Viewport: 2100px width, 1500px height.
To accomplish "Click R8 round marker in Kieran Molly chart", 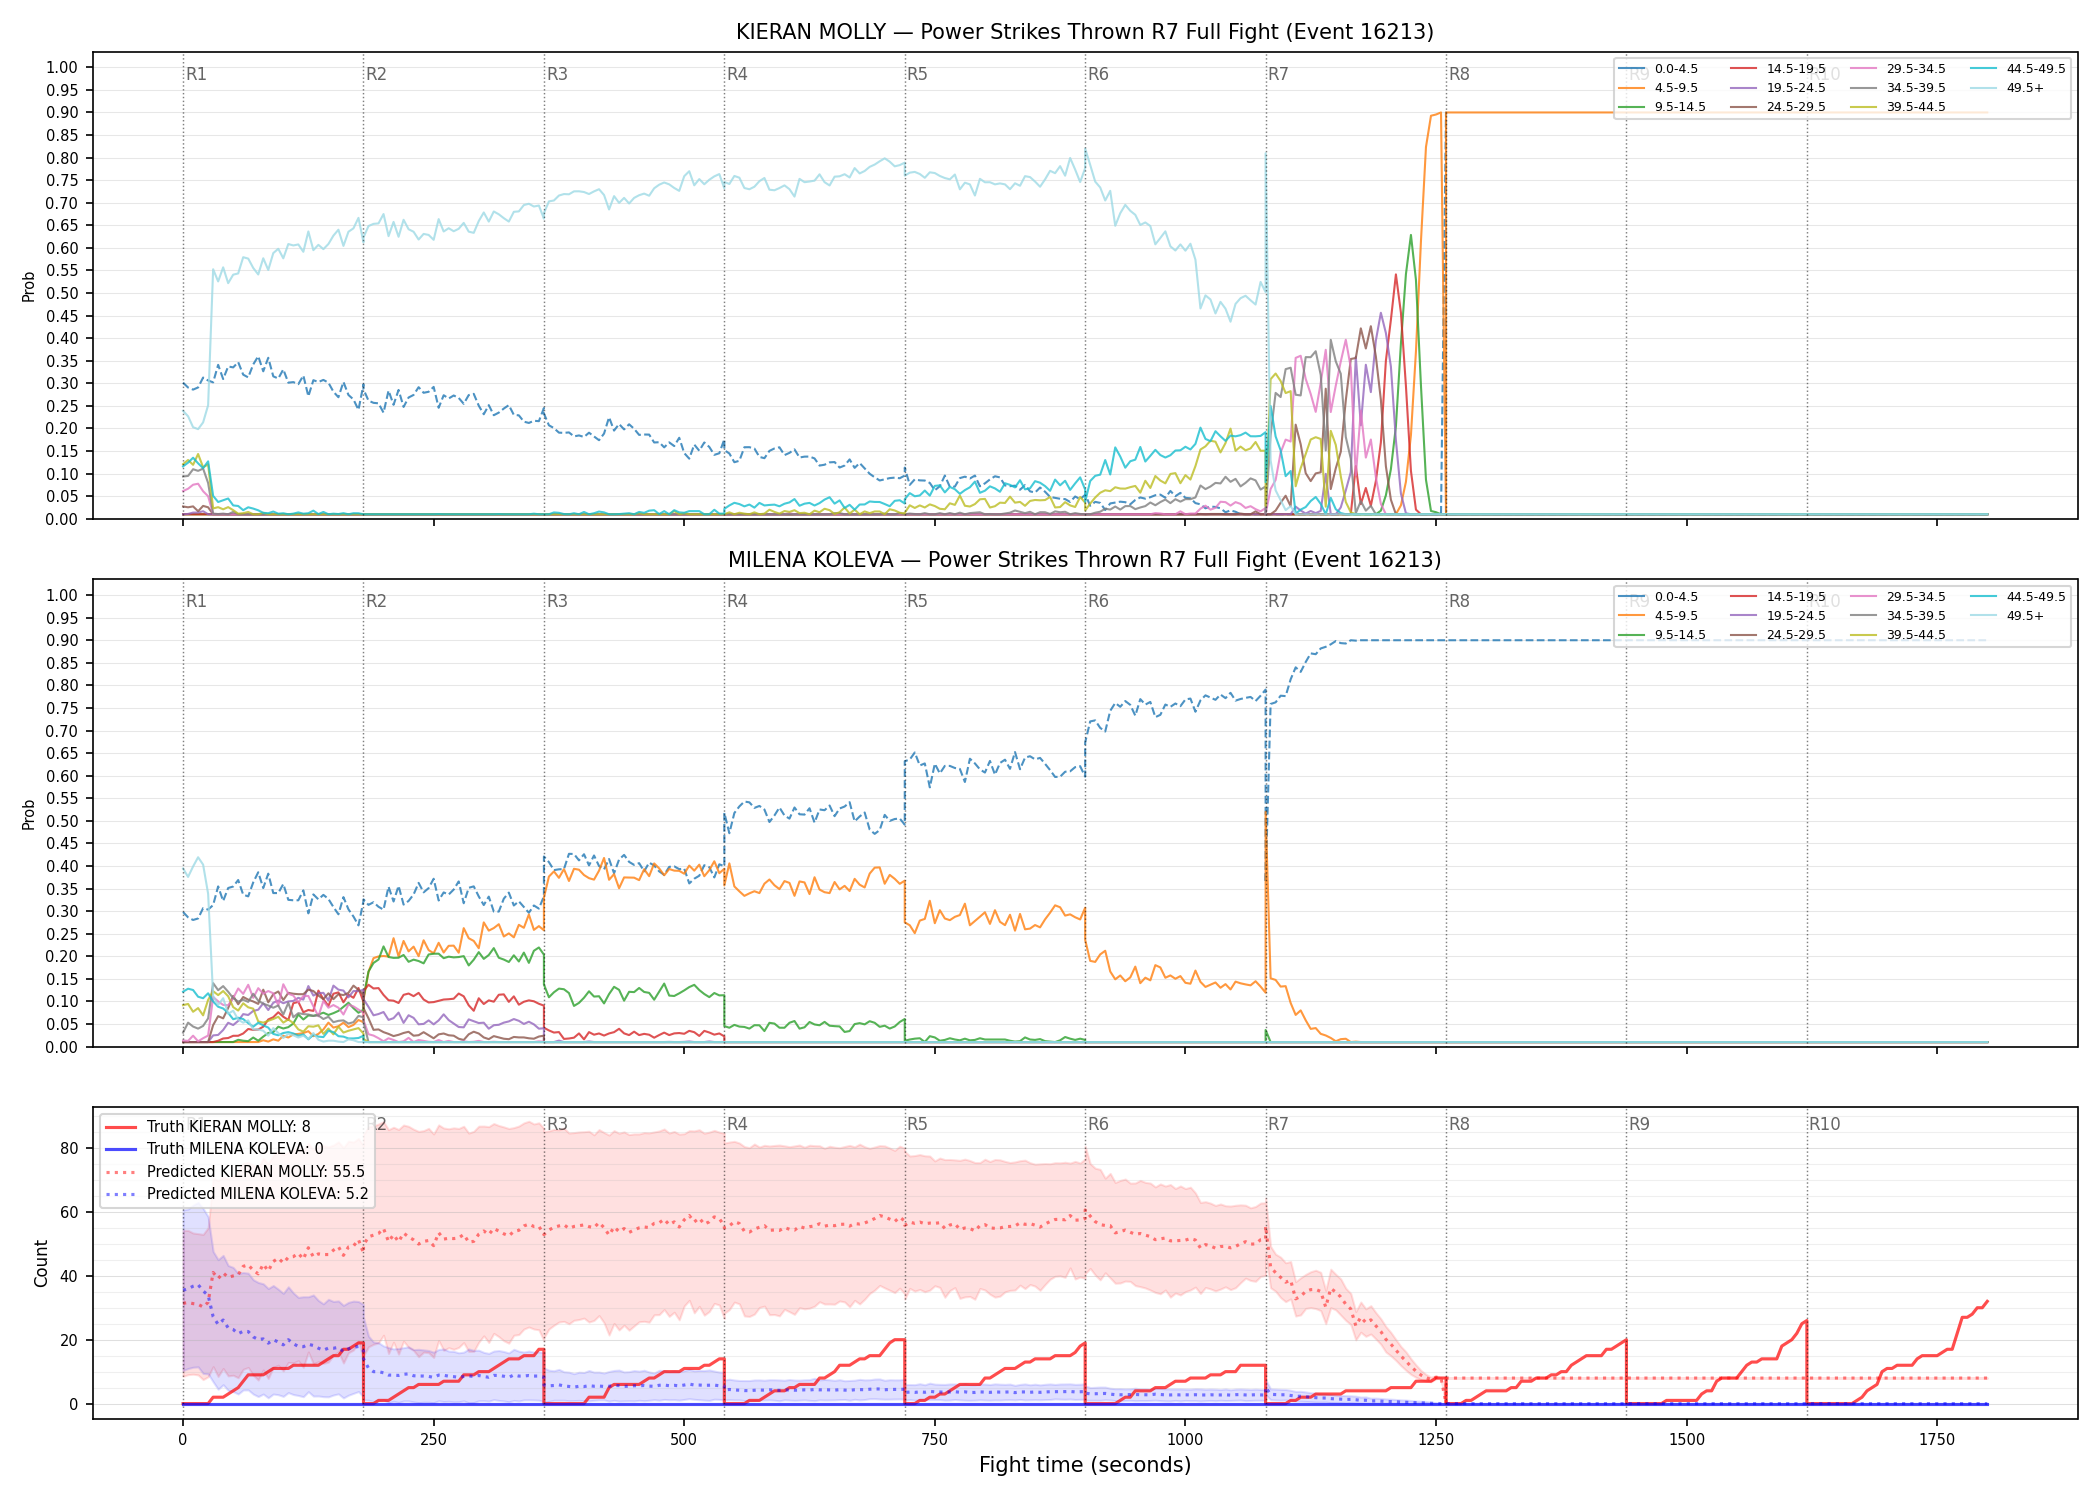I will (x=1459, y=74).
